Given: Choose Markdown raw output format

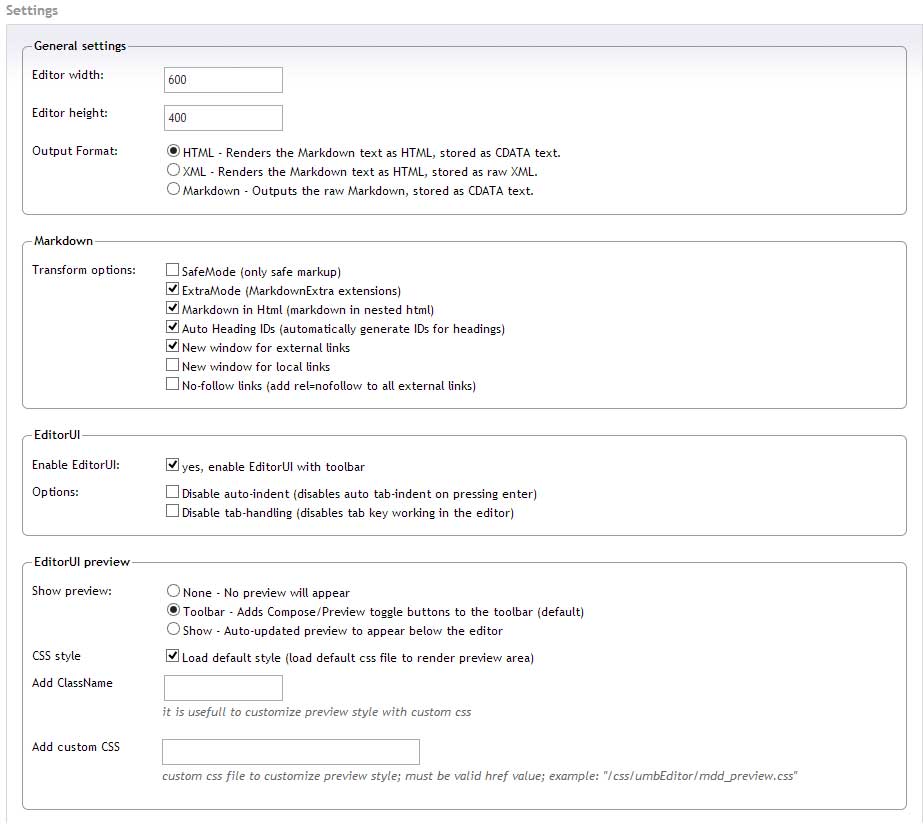Looking at the screenshot, I should coord(173,189).
